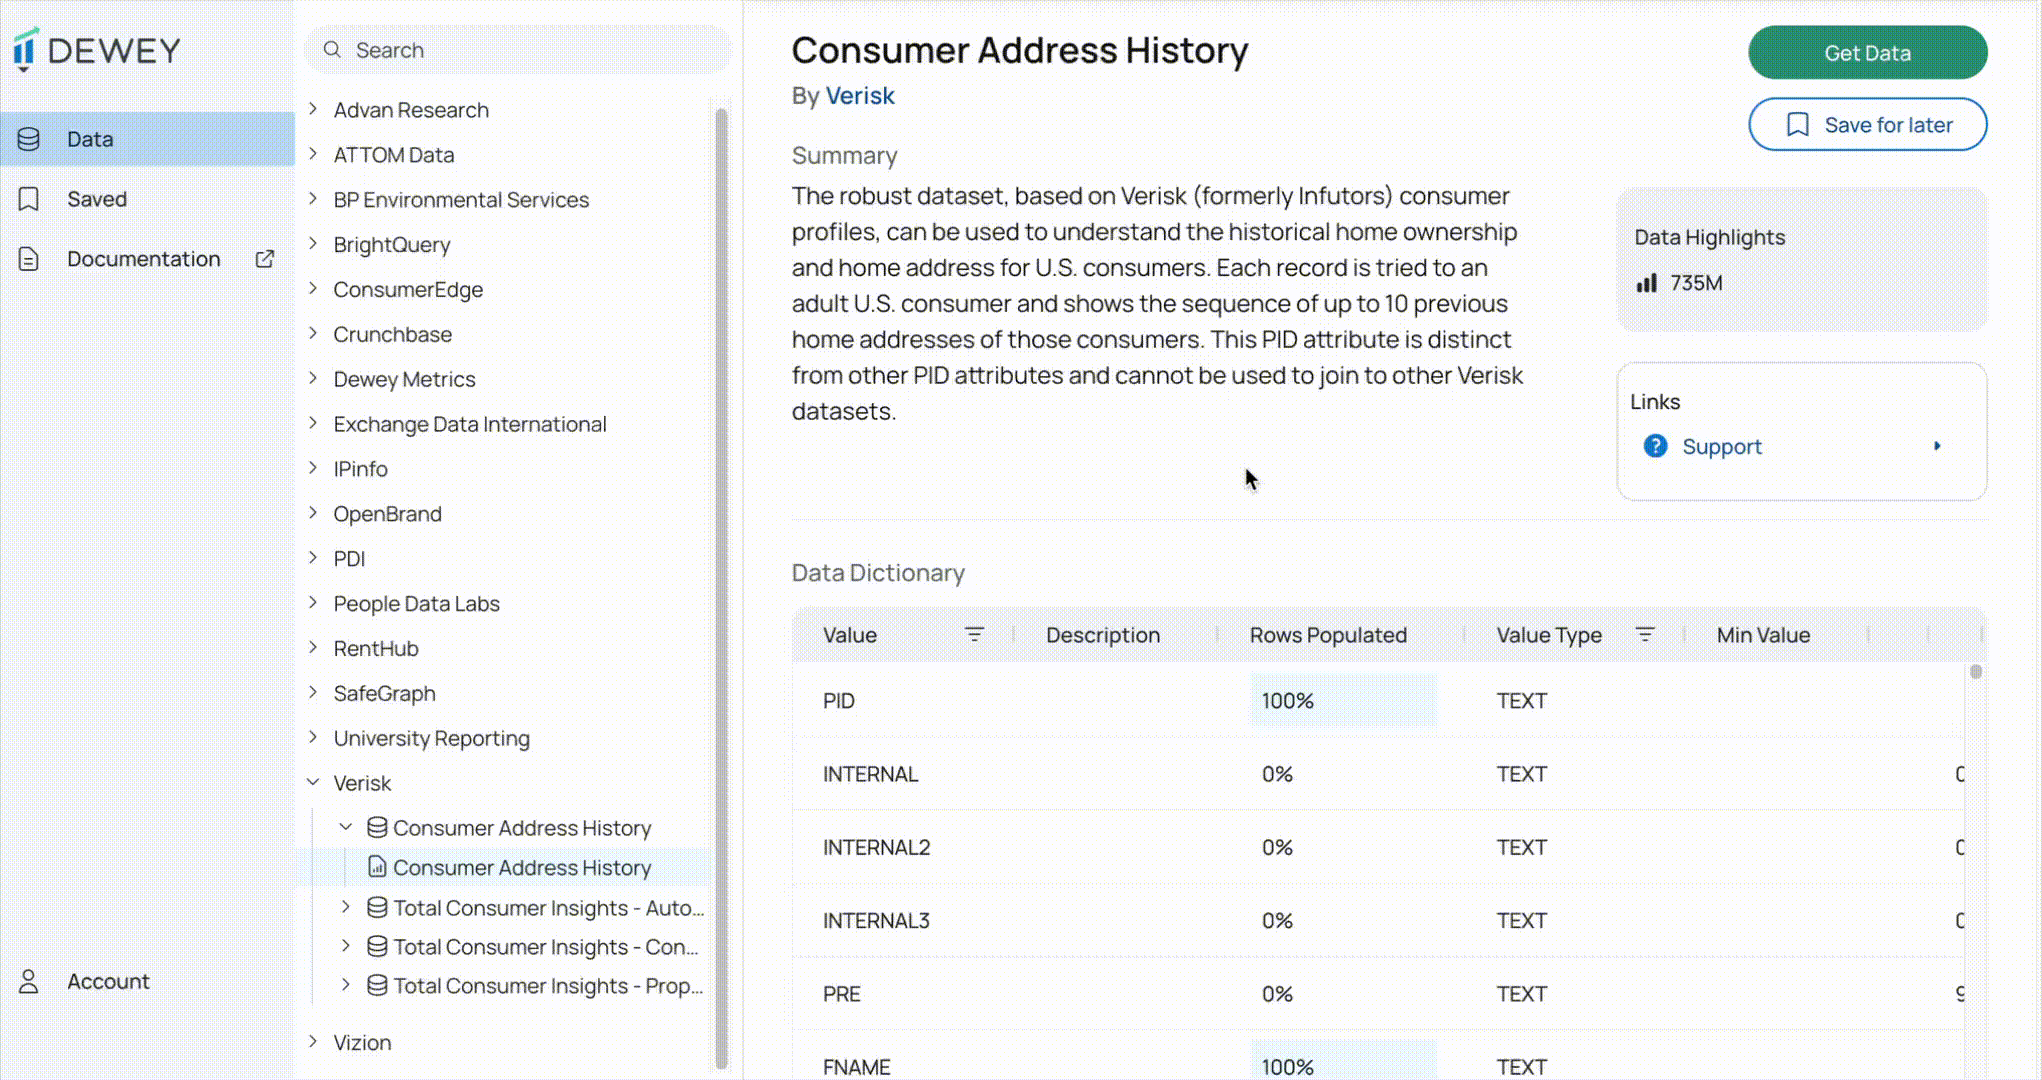This screenshot has height=1080, width=2042.
Task: Open the Account menu item
Action: point(147,982)
